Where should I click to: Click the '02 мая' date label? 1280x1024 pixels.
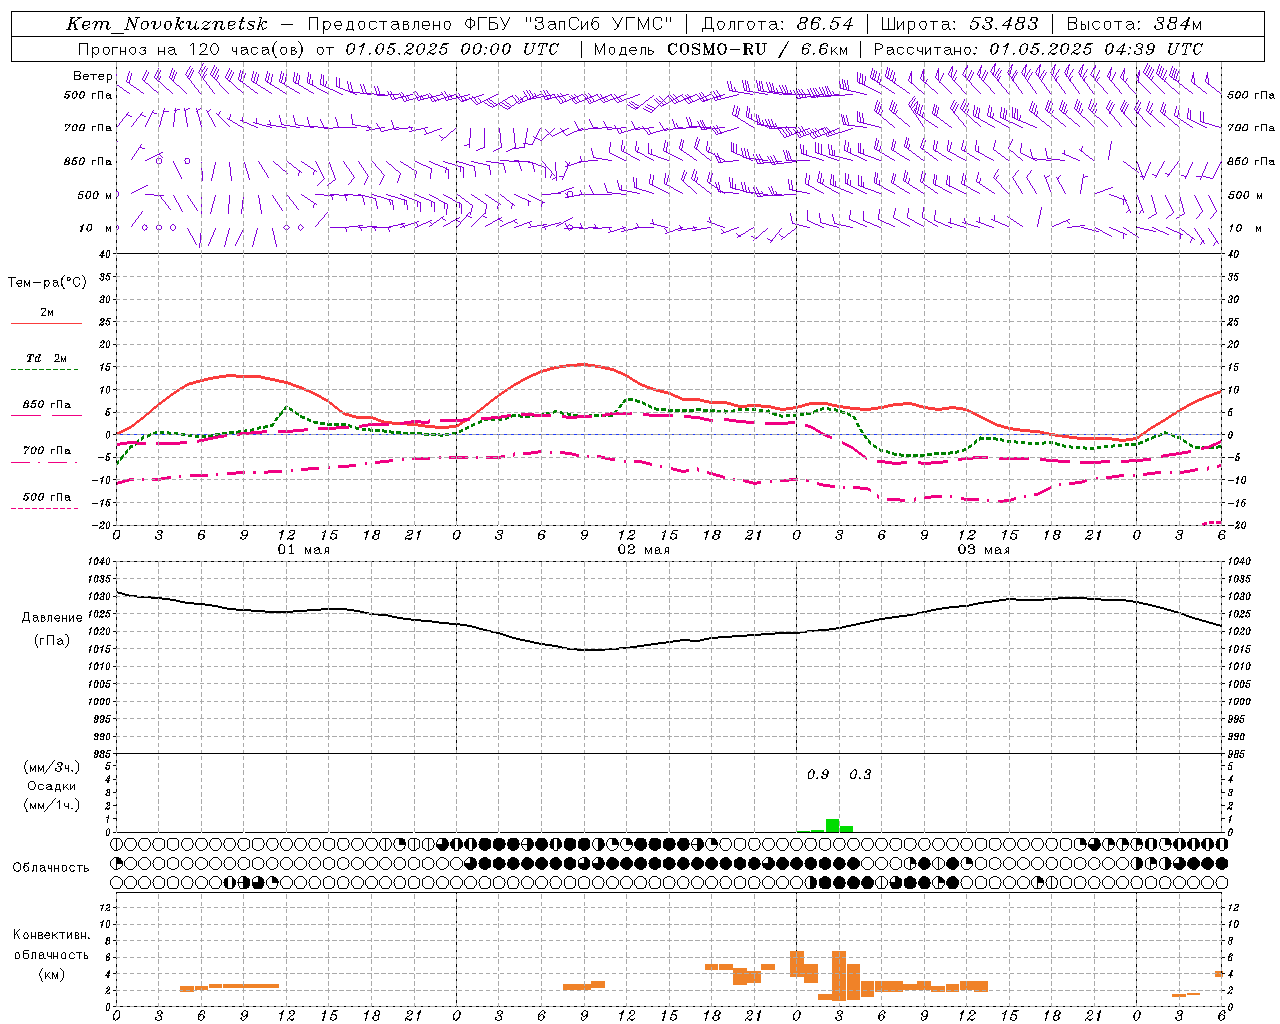coord(644,550)
